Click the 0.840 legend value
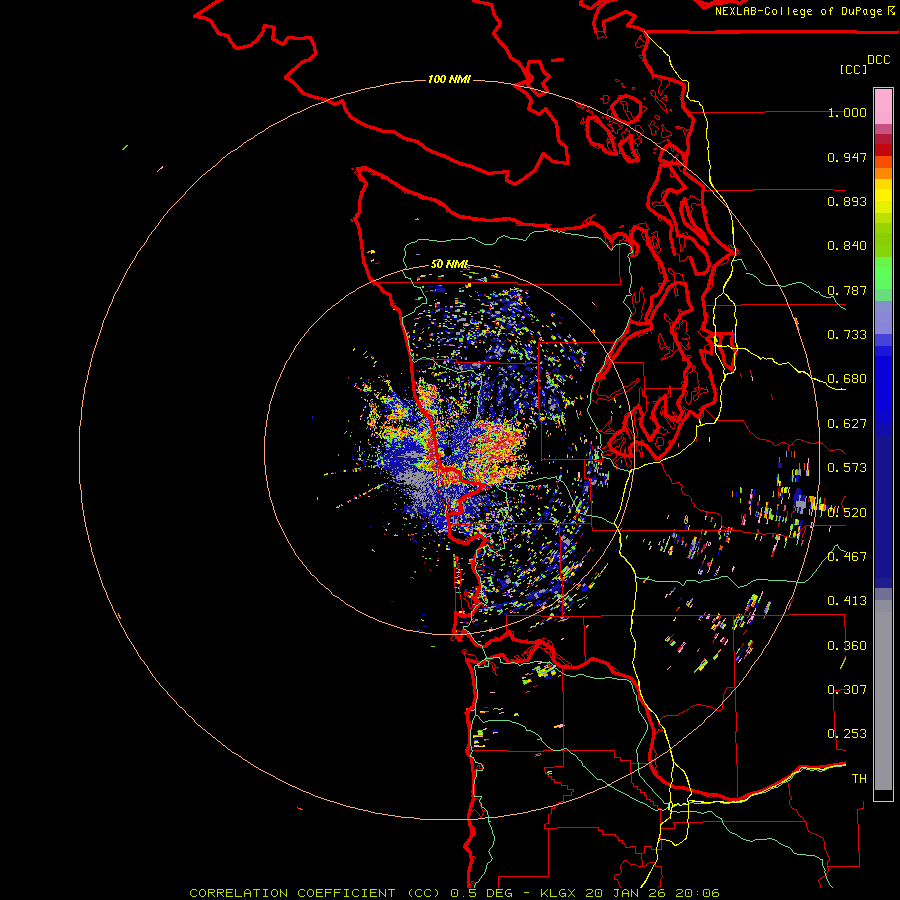Screen dimensions: 900x900 tap(847, 246)
